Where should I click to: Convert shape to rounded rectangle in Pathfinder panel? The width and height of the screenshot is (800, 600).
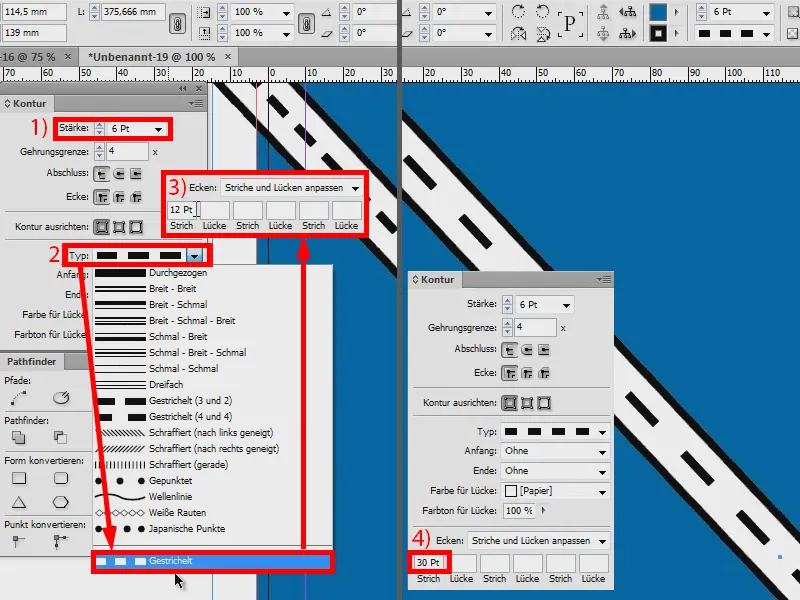pos(61,478)
